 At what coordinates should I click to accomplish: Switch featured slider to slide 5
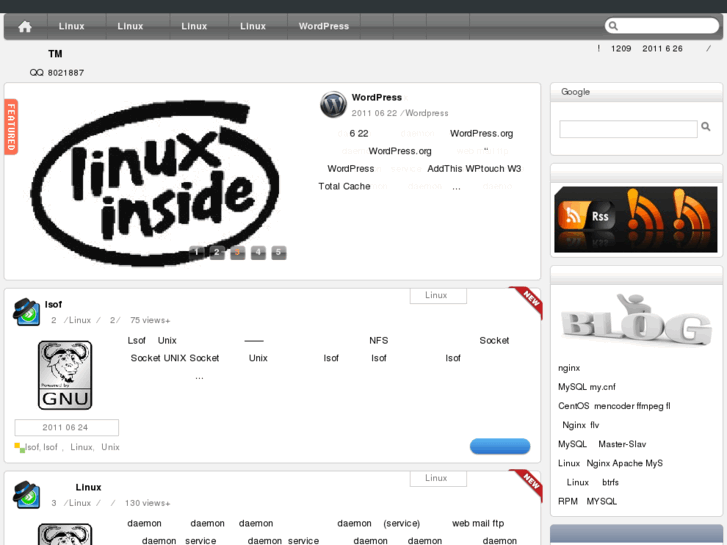click(279, 252)
